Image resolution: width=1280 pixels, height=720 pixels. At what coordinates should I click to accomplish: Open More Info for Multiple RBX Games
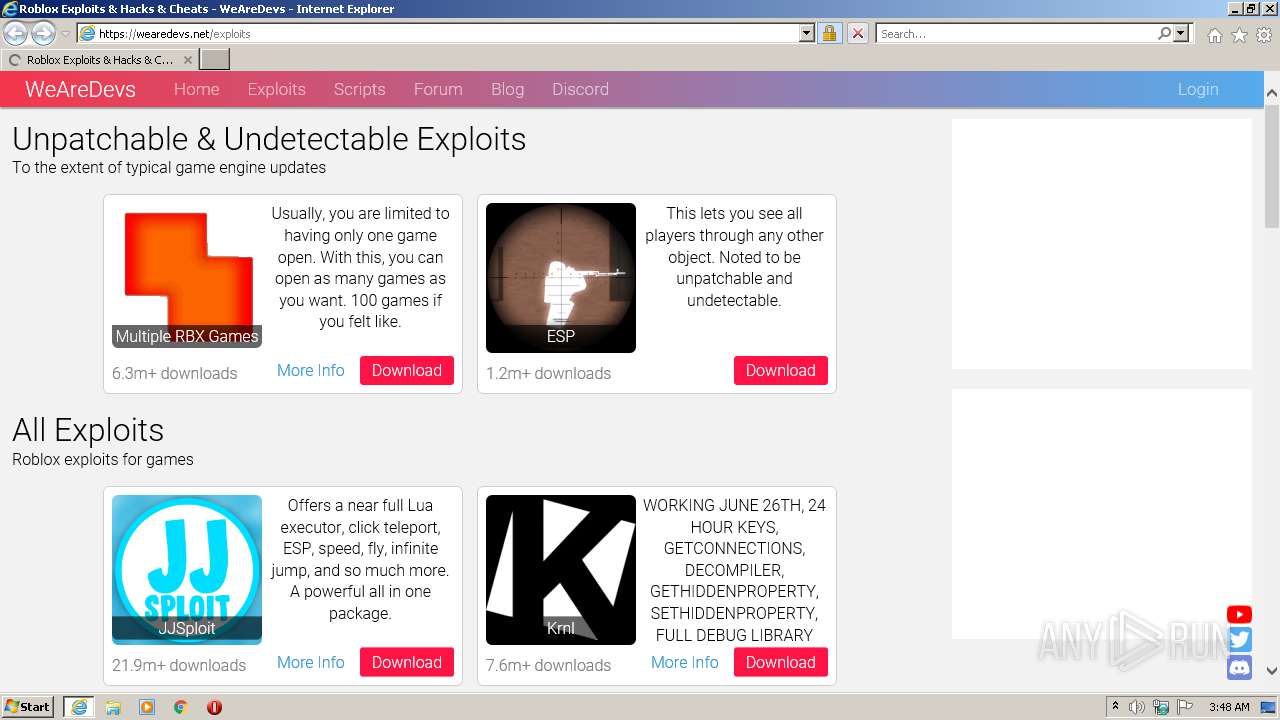(310, 370)
